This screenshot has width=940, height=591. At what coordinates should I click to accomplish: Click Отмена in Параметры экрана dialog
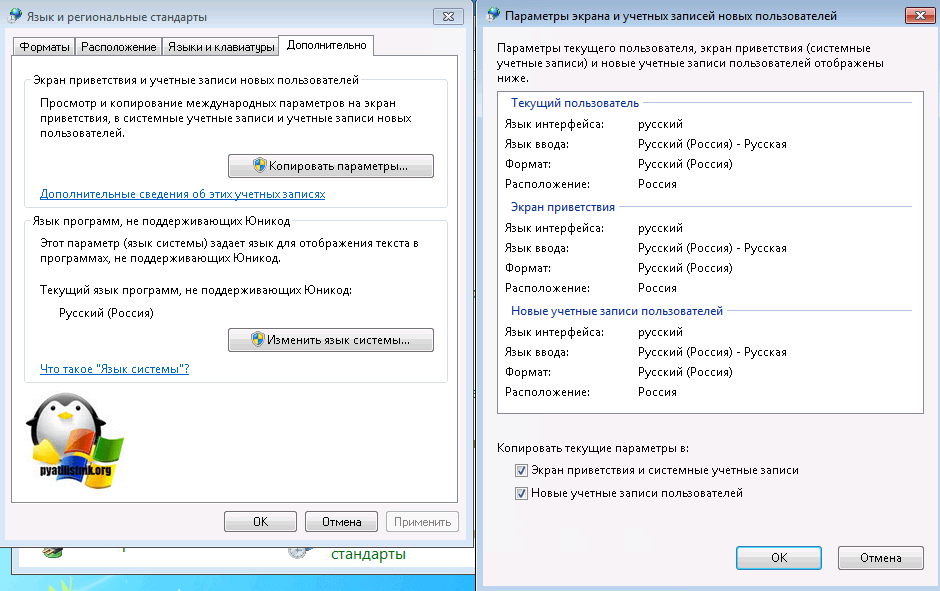coord(879,558)
